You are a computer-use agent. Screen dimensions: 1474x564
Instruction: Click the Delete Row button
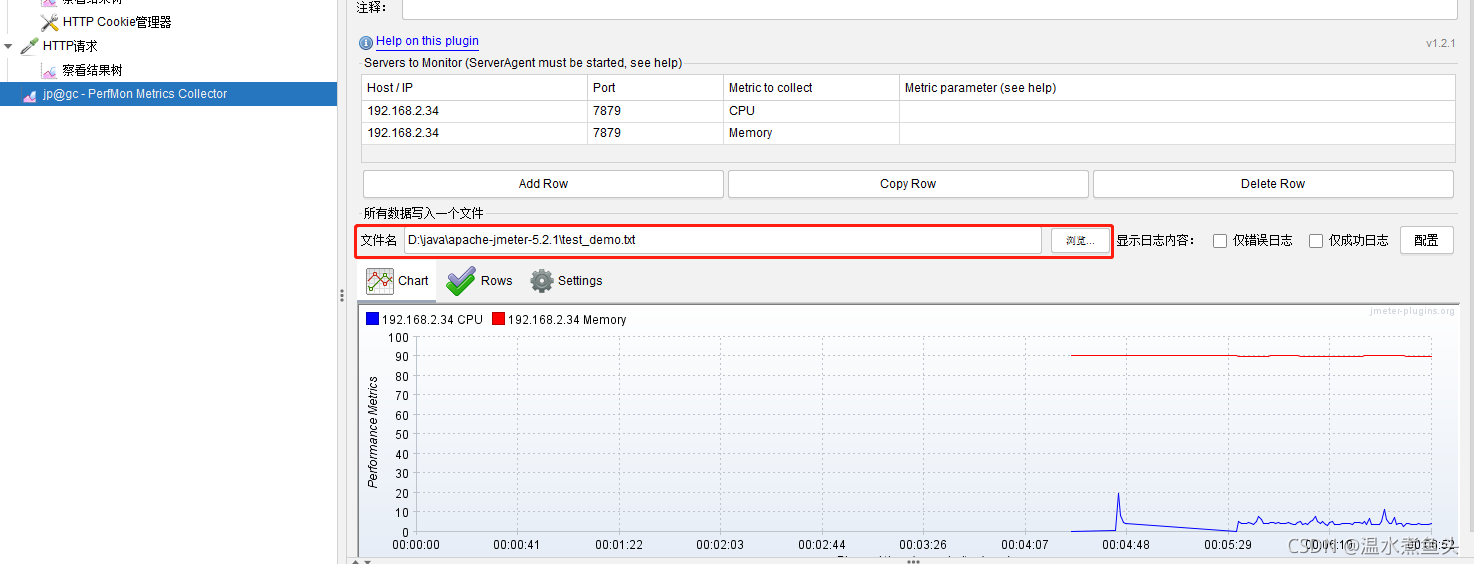pyautogui.click(x=1273, y=184)
